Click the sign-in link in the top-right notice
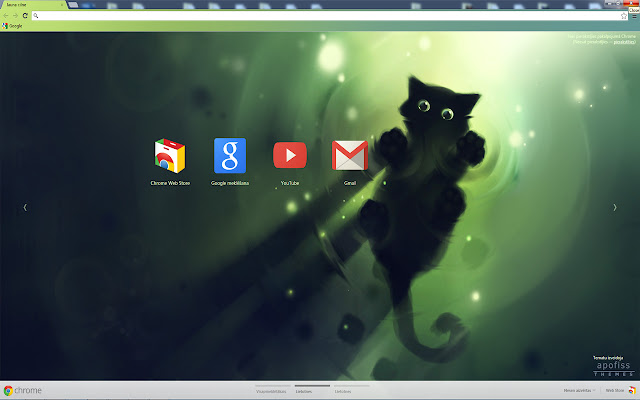640x400 pixels. (624, 42)
